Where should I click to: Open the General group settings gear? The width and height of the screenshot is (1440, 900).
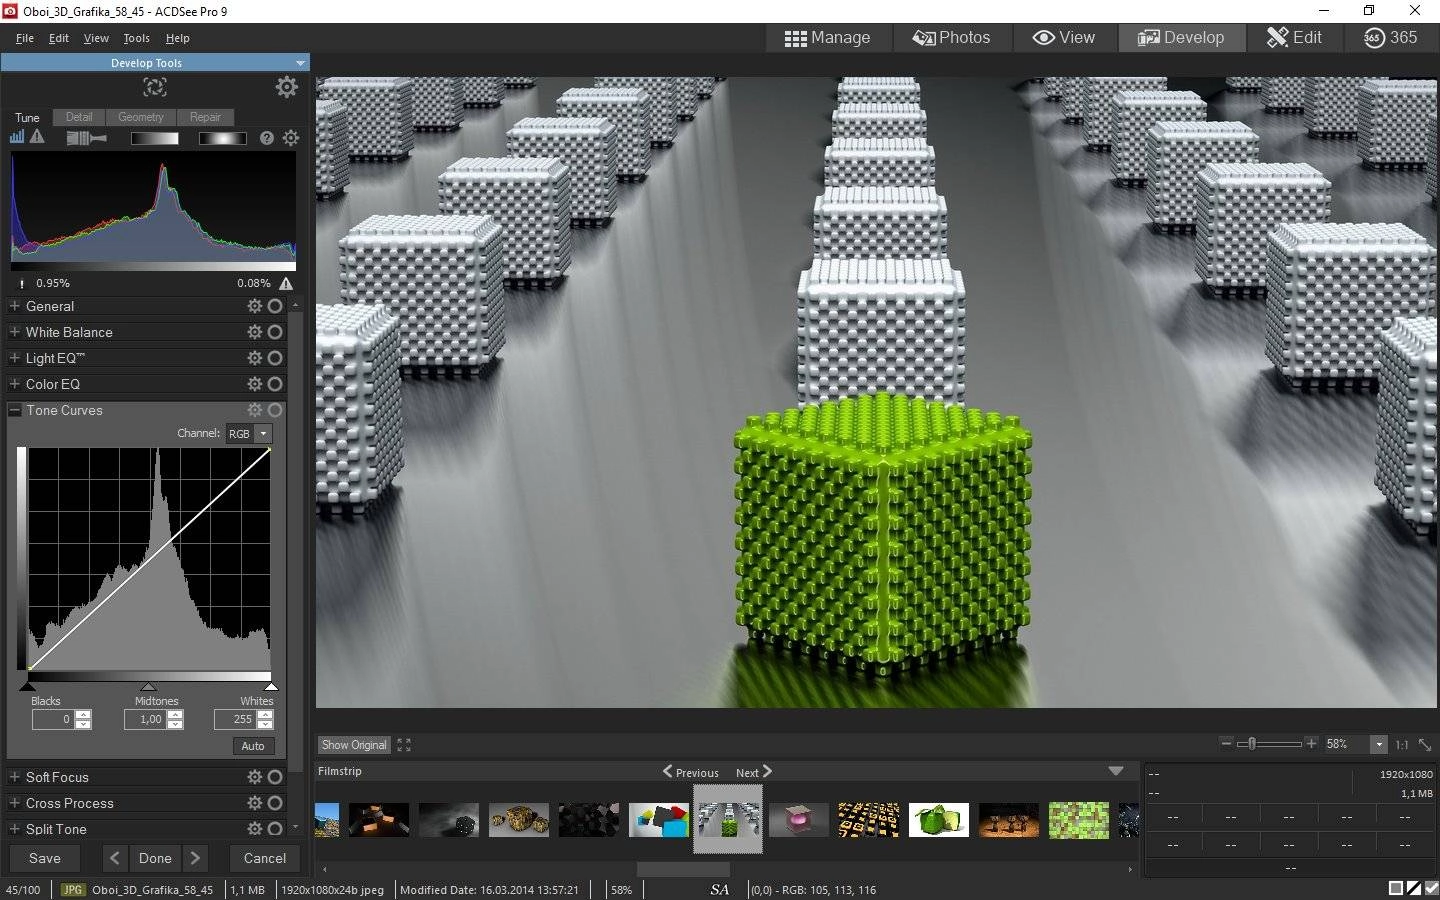point(255,306)
